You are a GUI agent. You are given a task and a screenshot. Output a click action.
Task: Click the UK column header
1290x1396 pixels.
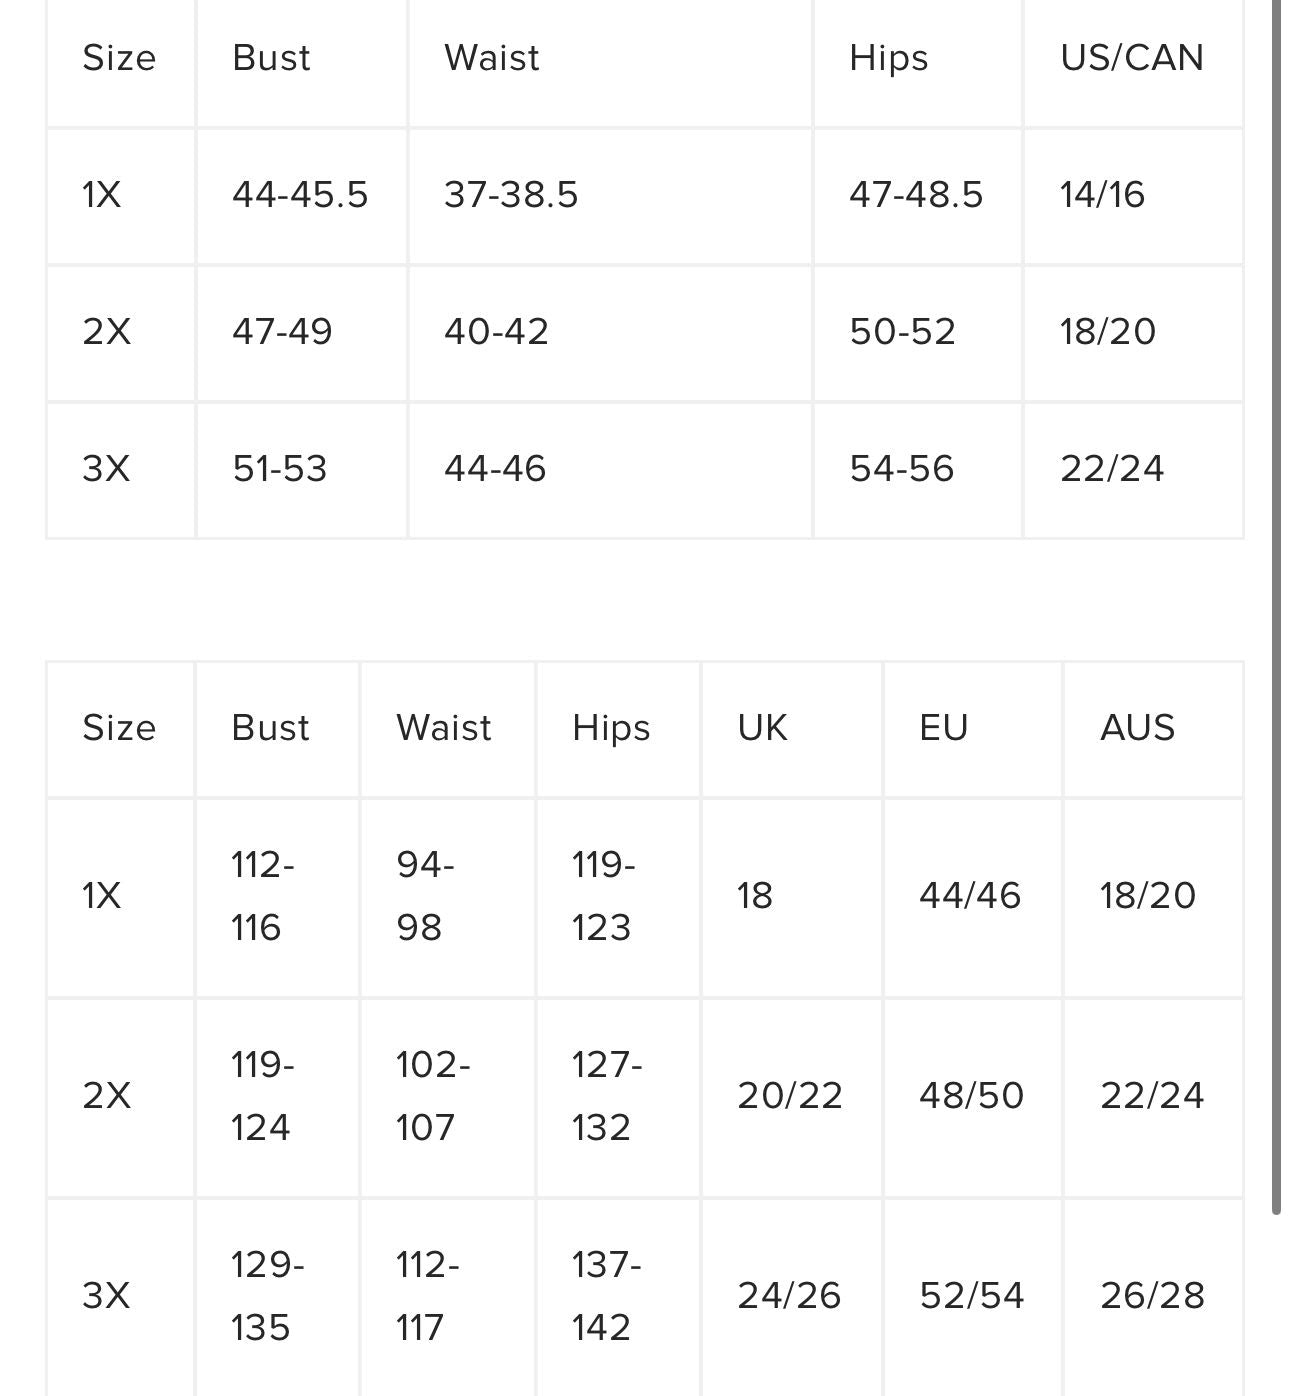coord(762,728)
